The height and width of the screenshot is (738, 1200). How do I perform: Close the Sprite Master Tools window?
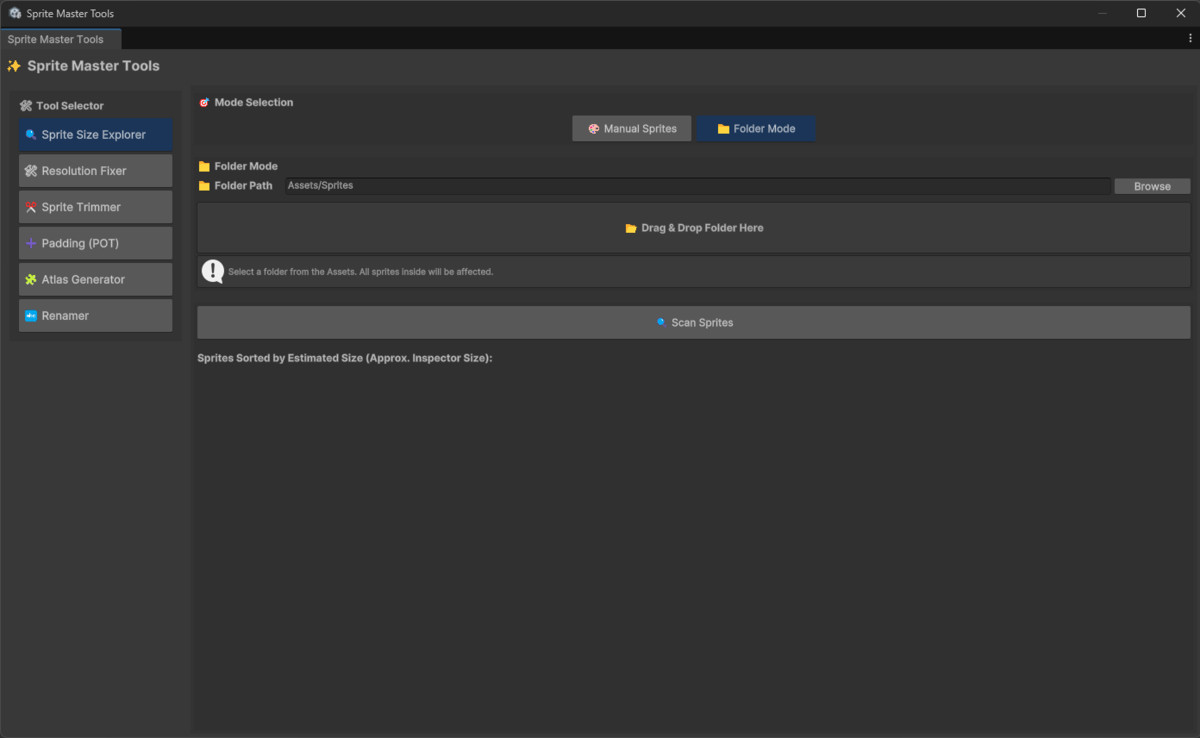tap(1180, 13)
